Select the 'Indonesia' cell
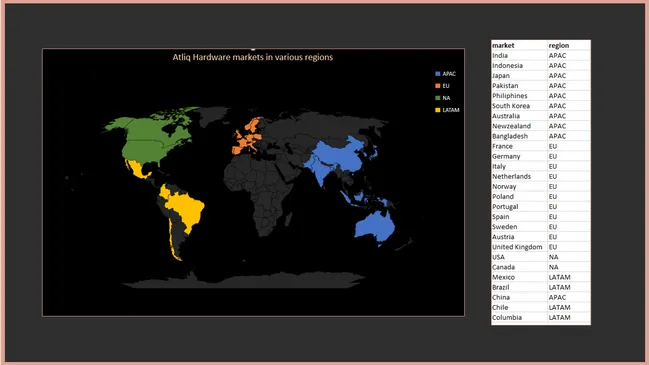Image resolution: width=650 pixels, height=365 pixels. (519, 66)
